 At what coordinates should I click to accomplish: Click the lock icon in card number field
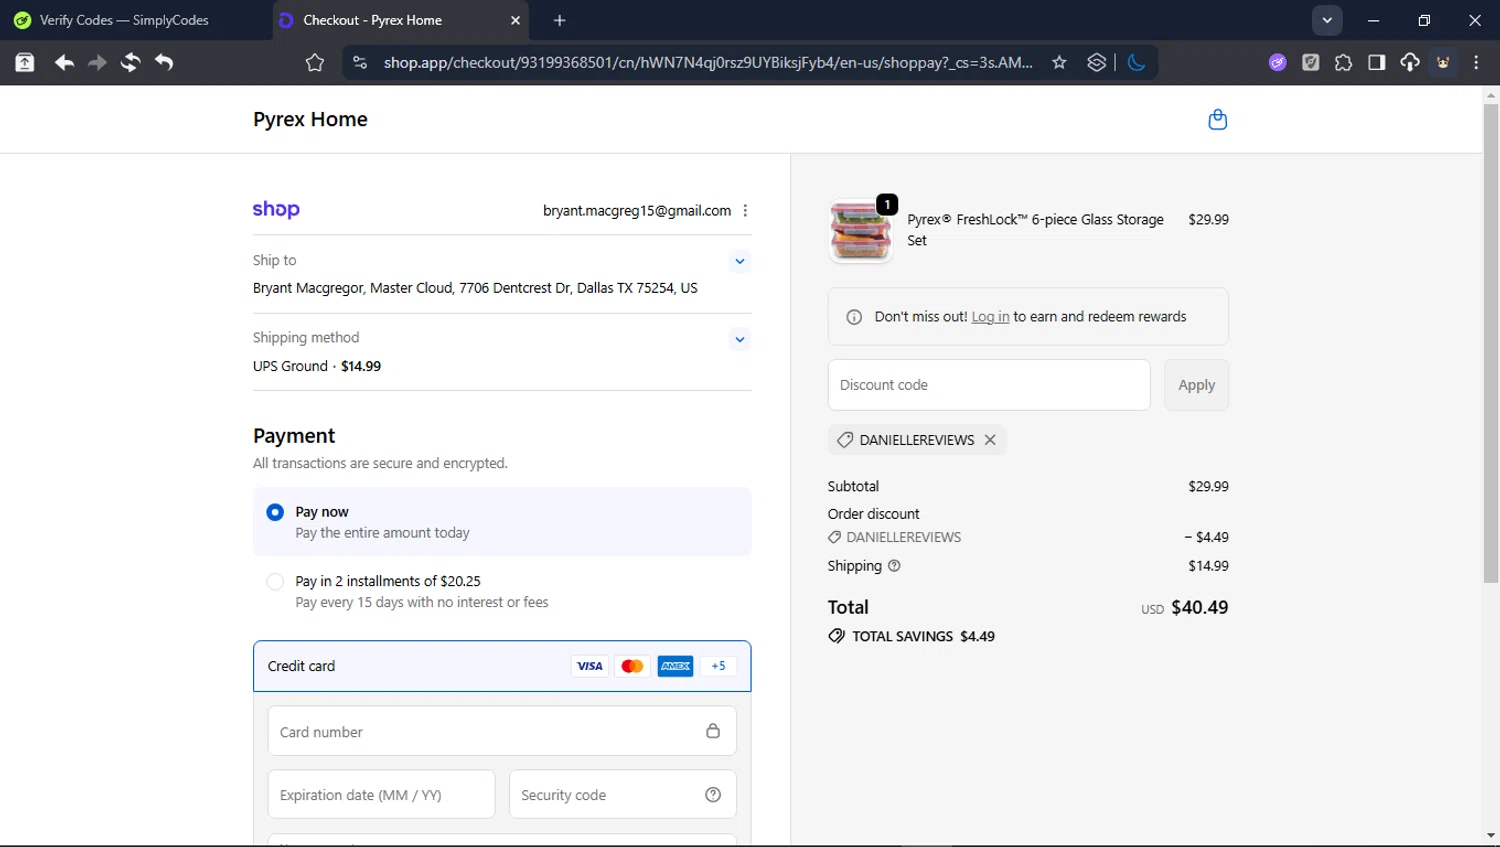click(713, 731)
